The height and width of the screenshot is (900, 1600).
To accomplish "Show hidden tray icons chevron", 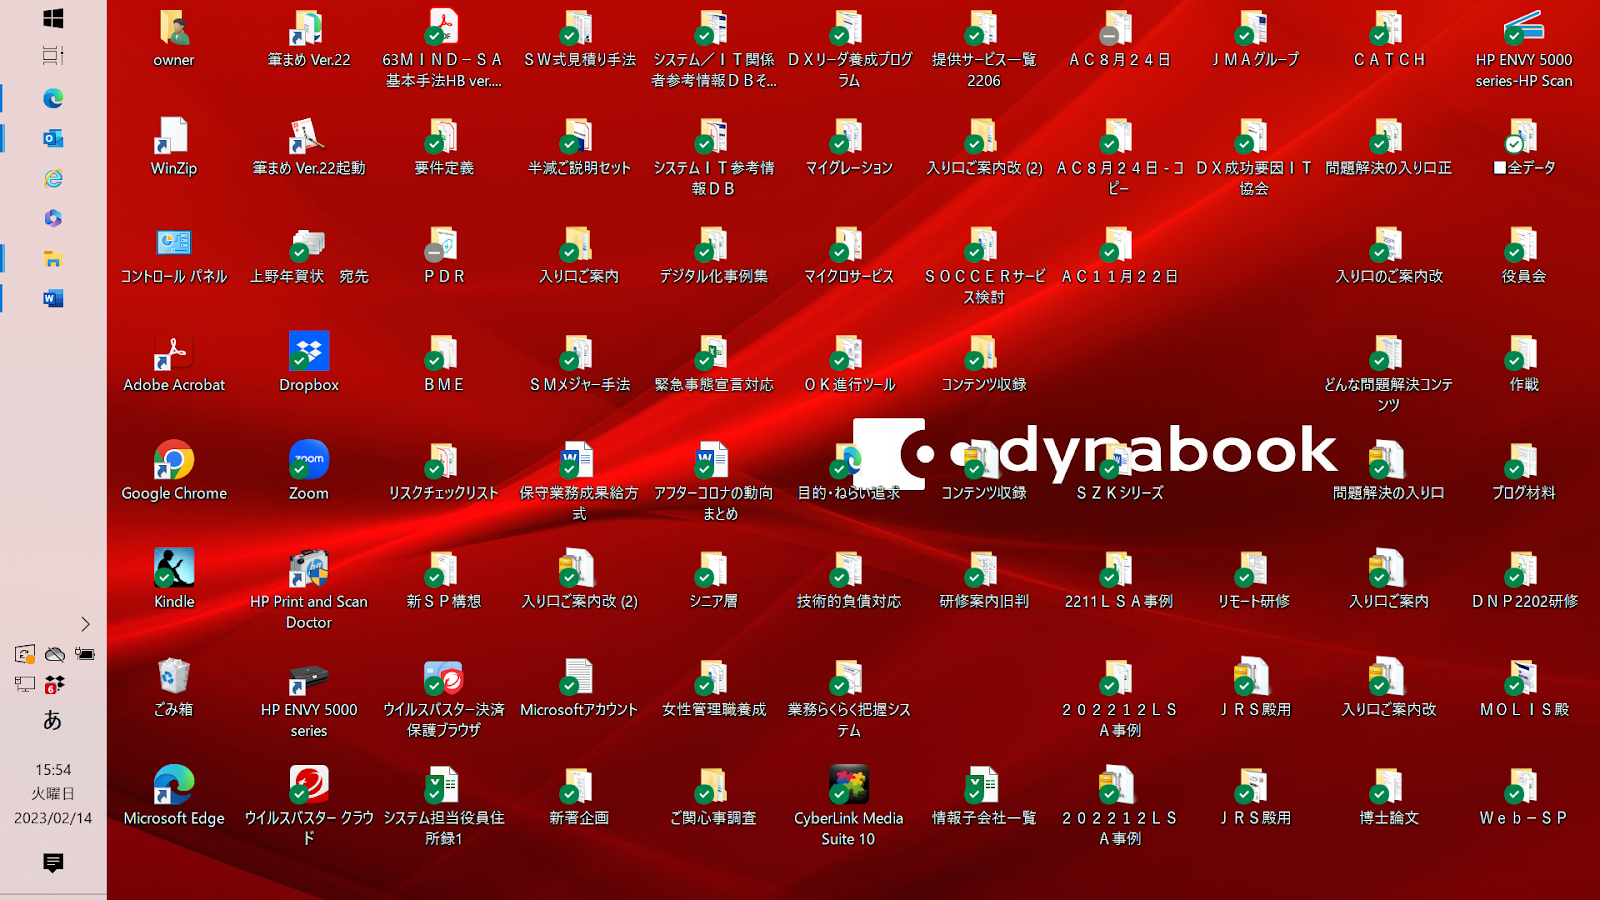I will 85,624.
